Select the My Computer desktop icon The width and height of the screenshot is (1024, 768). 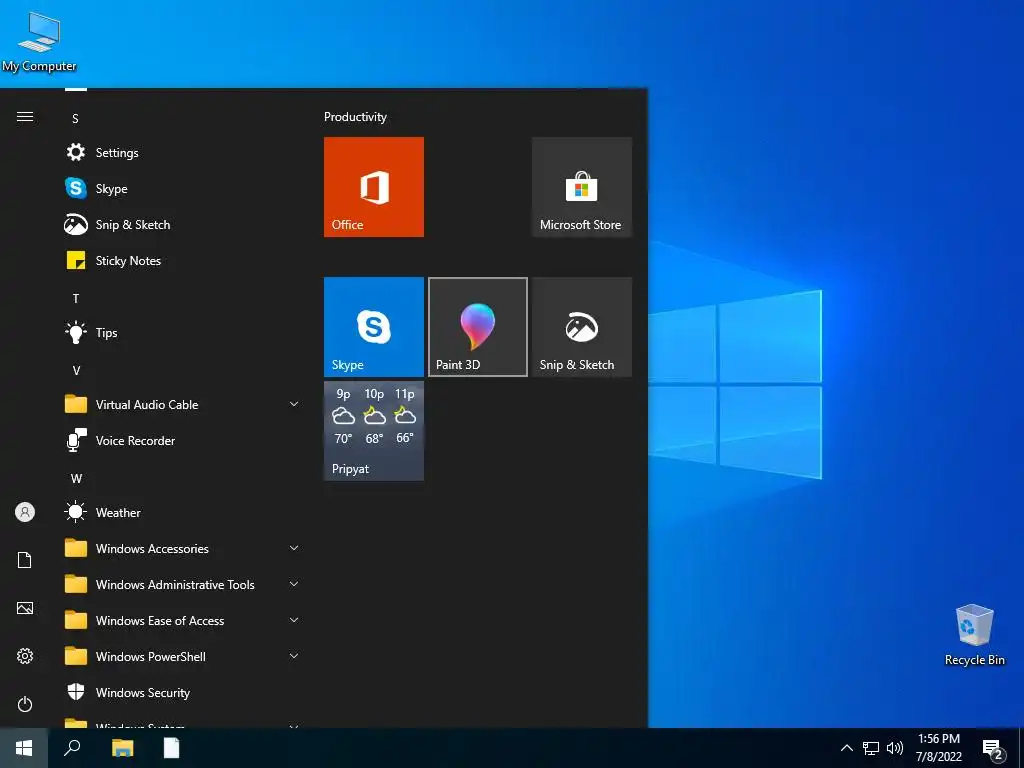click(x=39, y=42)
